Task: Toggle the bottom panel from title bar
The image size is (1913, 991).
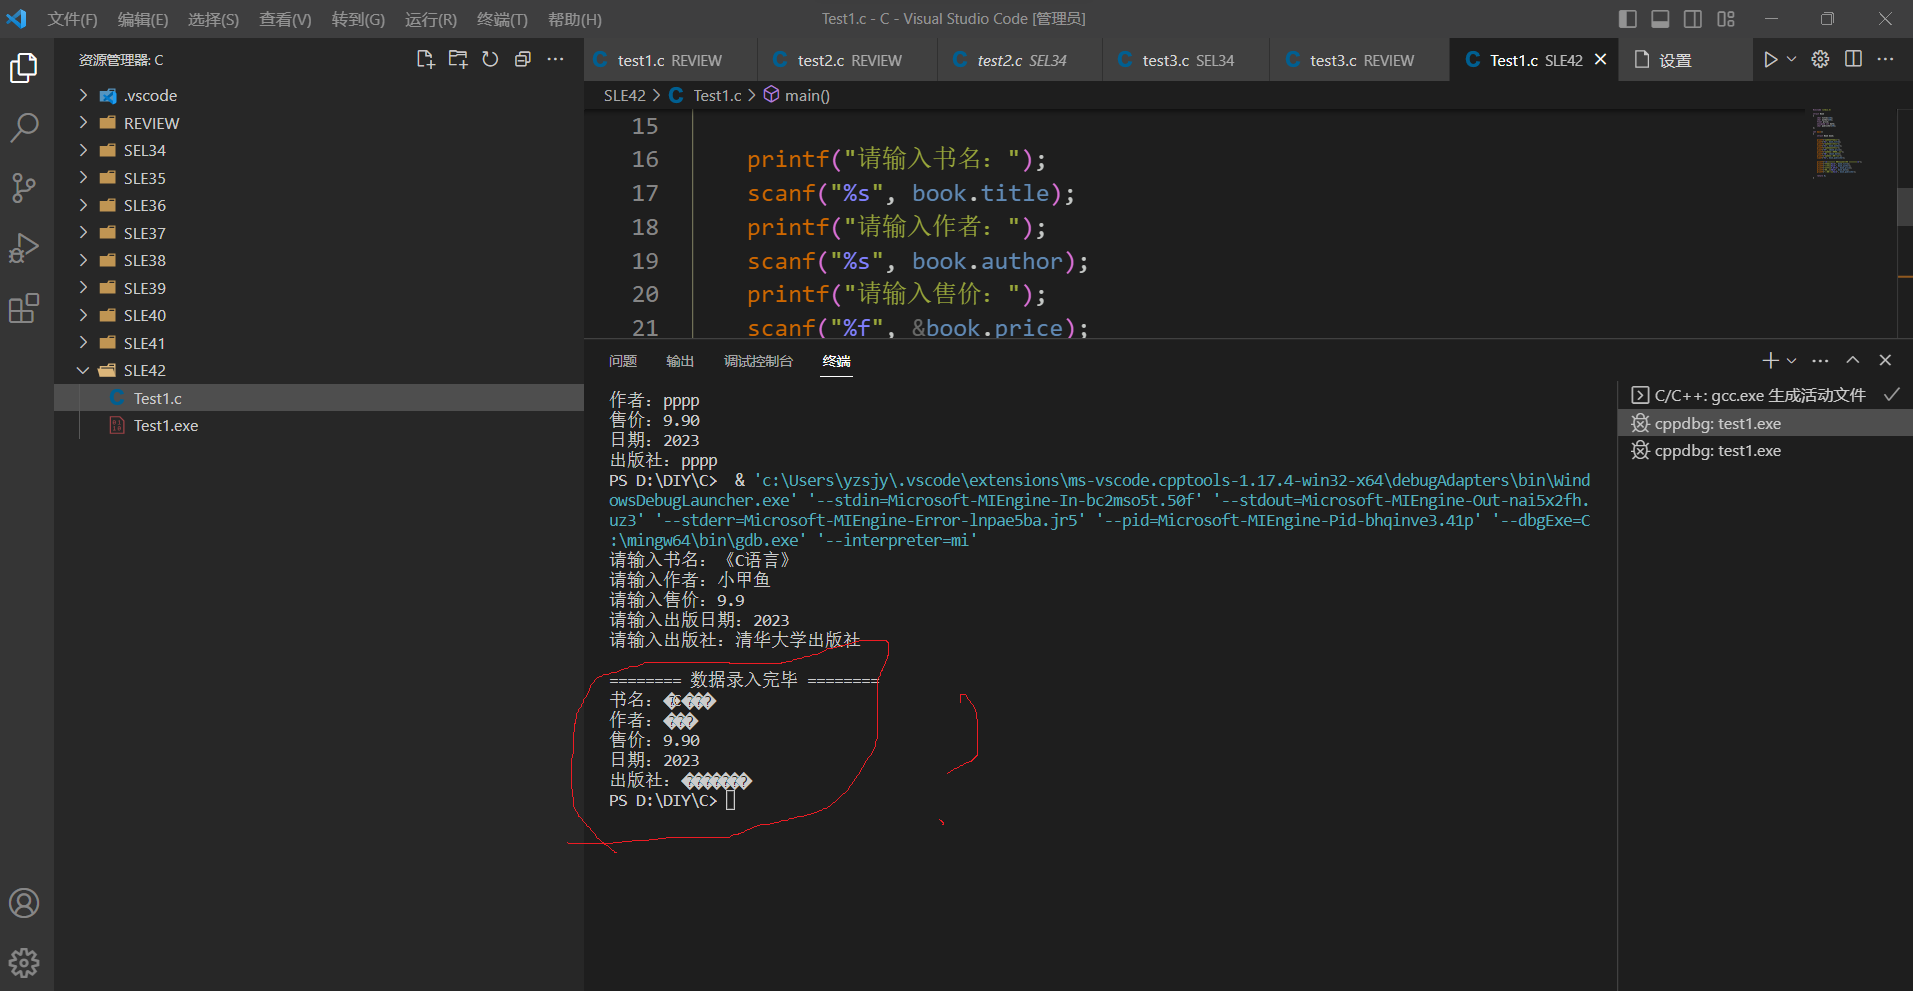Action: point(1660,19)
